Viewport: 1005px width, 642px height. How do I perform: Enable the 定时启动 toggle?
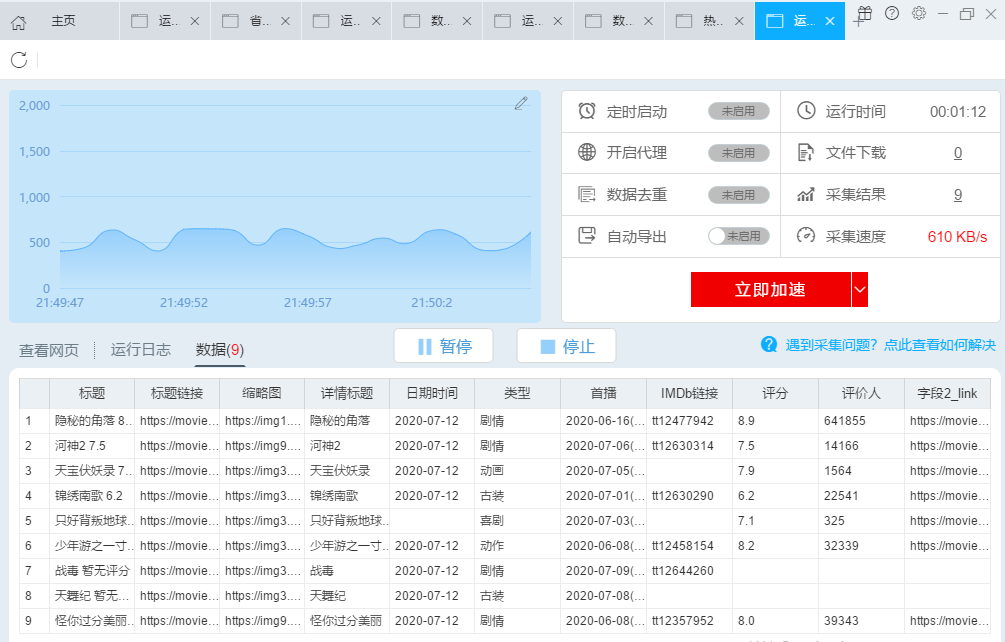click(x=738, y=111)
